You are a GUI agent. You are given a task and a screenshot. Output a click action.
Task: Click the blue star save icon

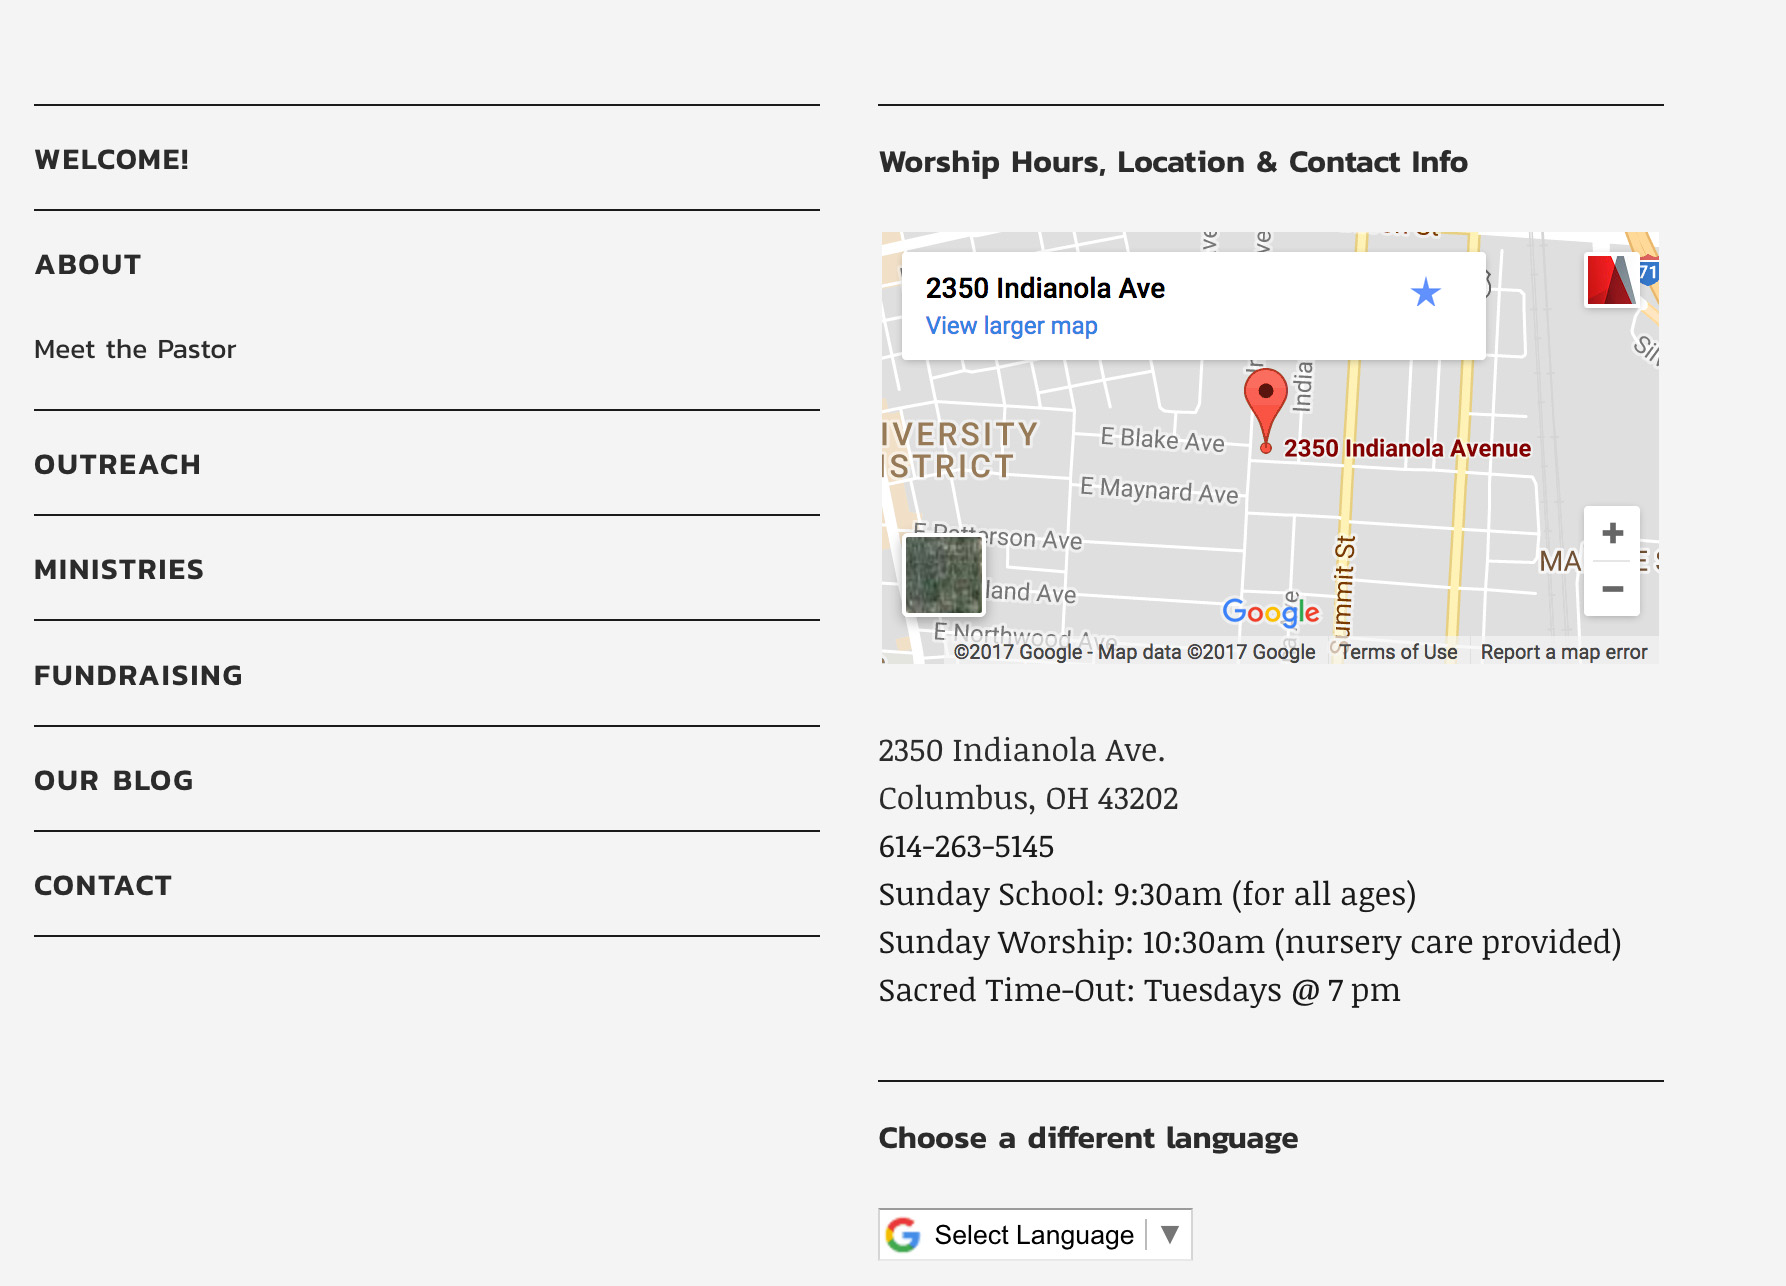[x=1425, y=293]
